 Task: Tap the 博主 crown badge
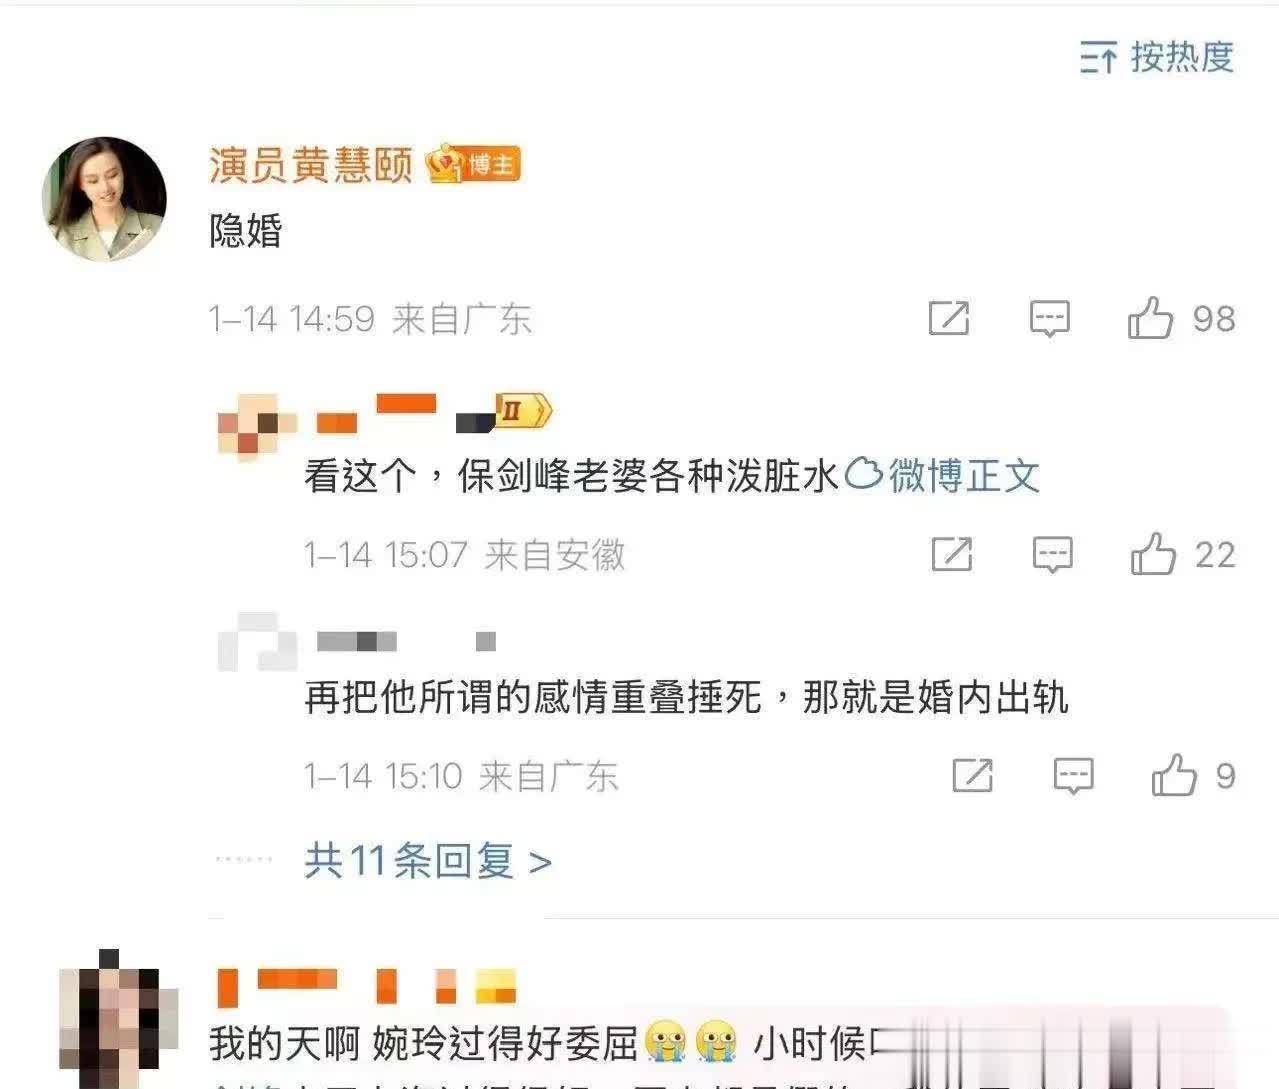tap(474, 164)
